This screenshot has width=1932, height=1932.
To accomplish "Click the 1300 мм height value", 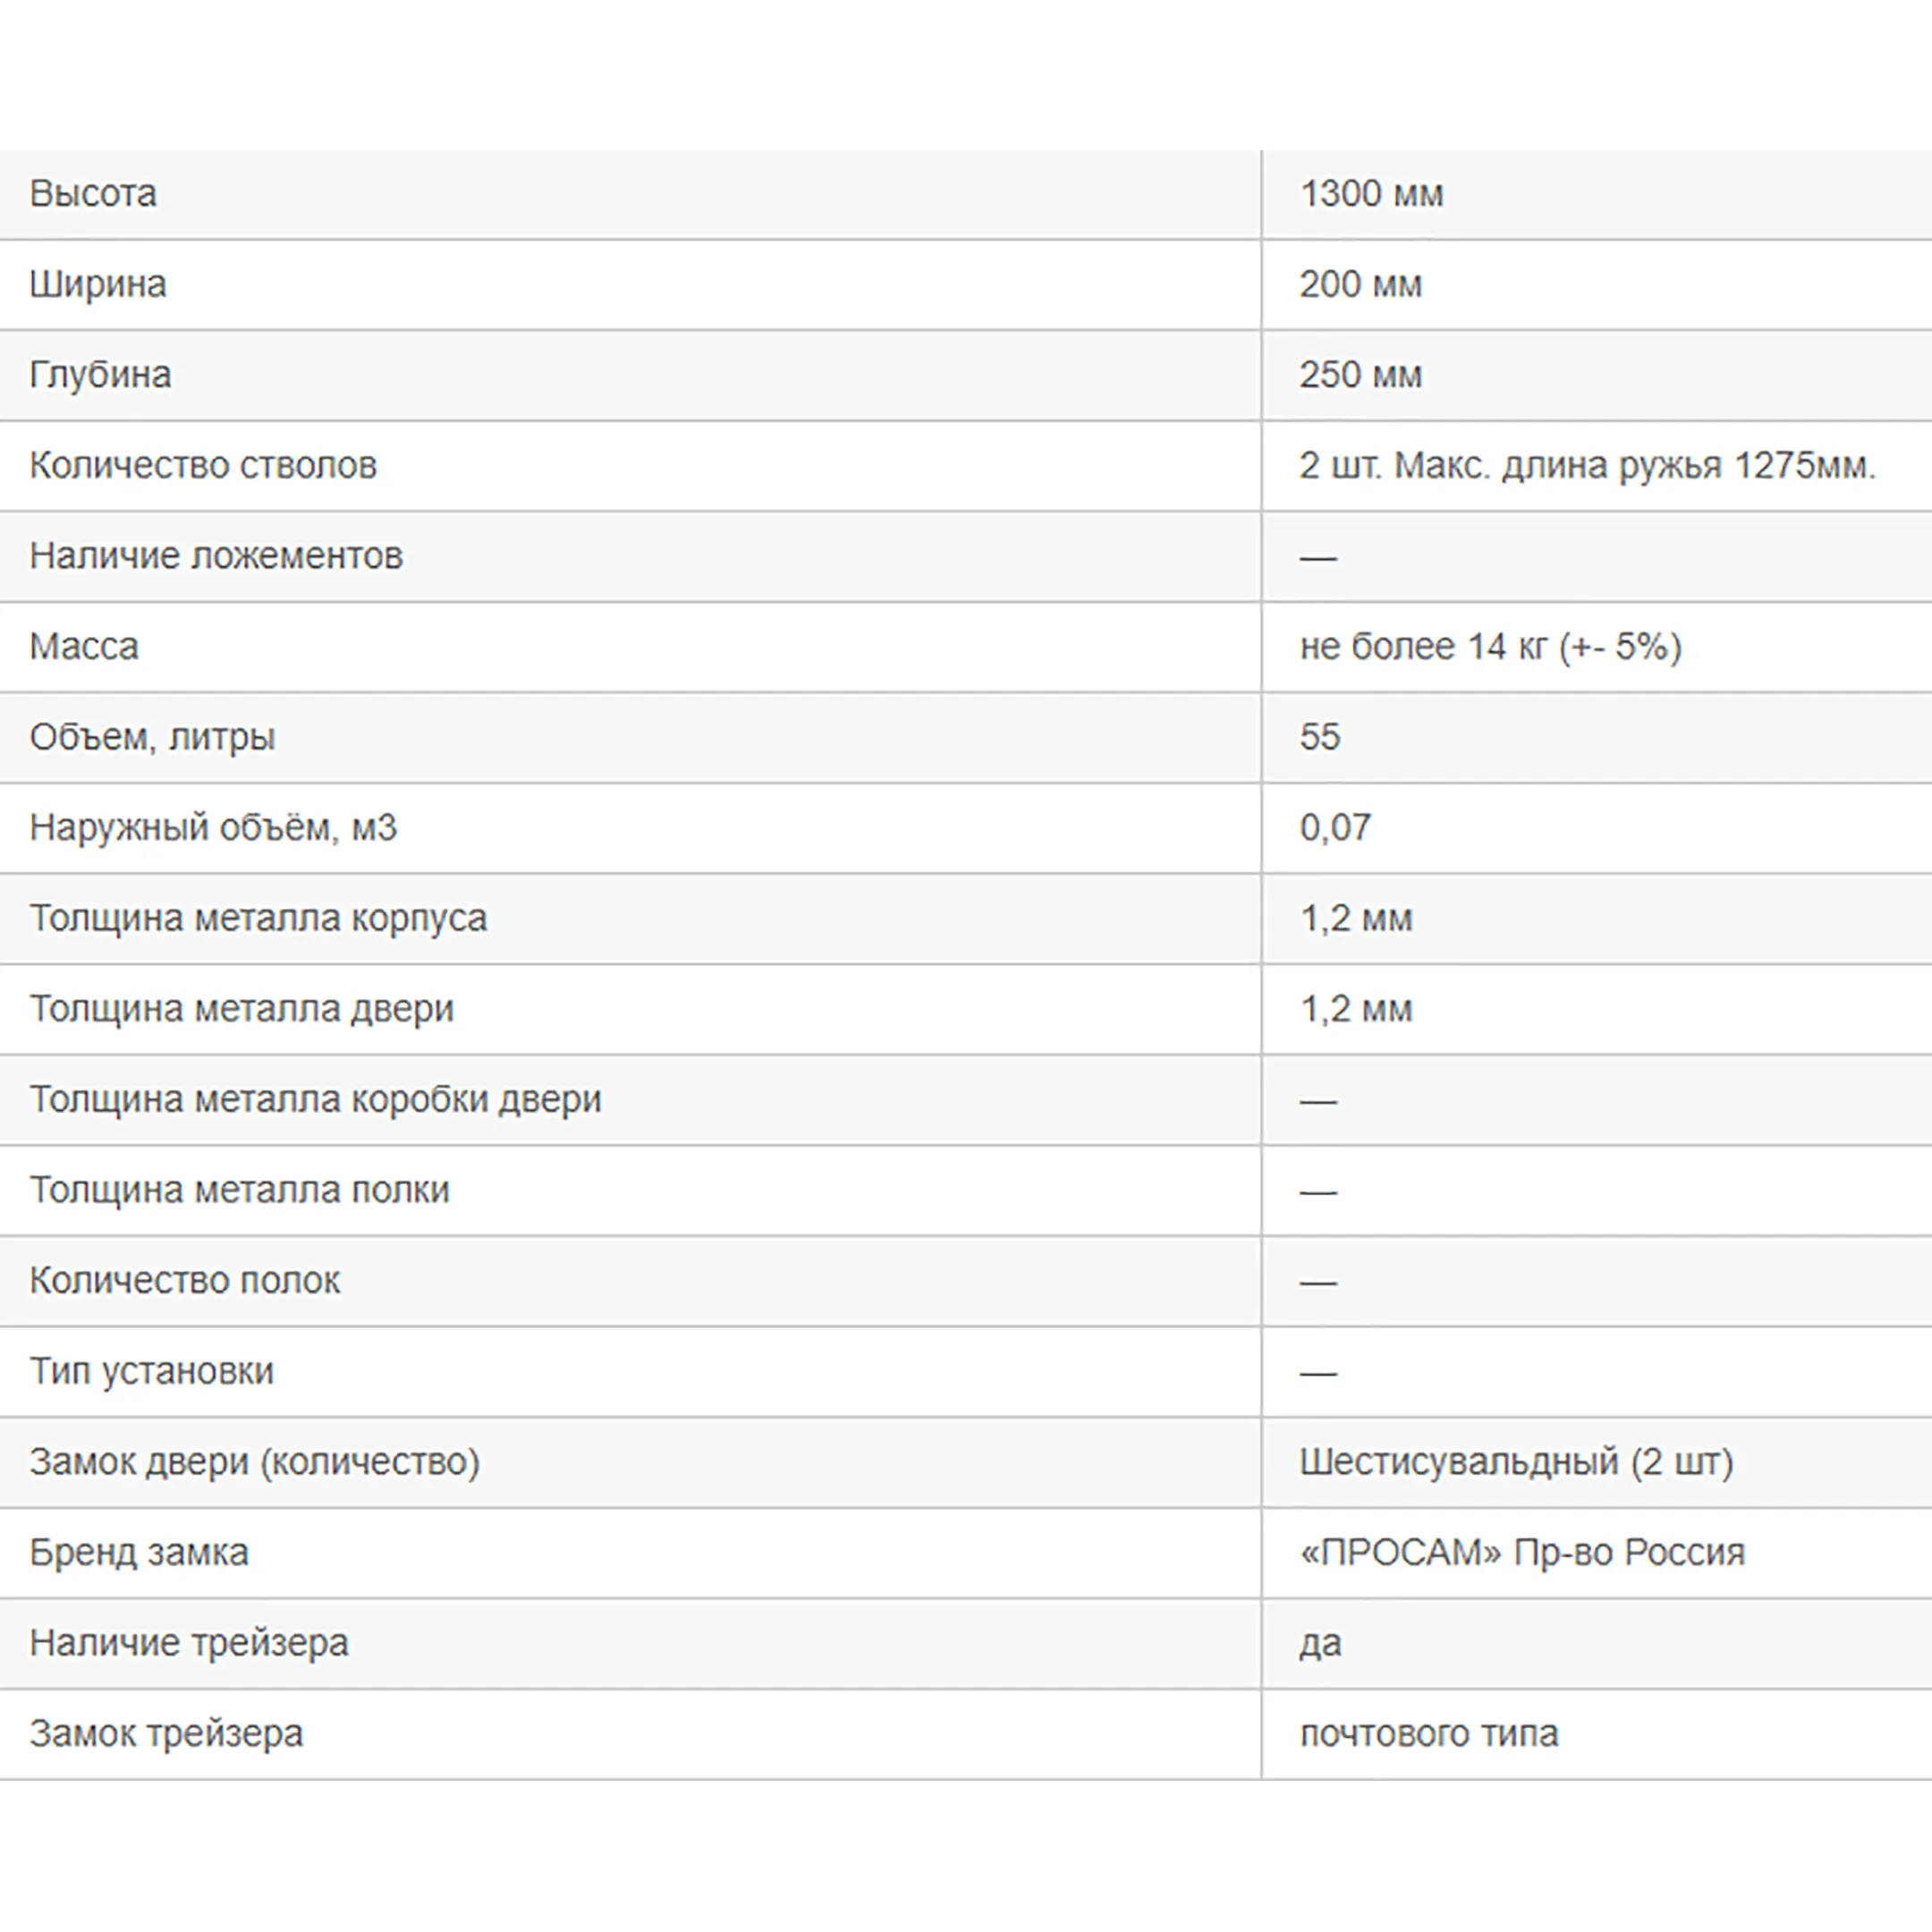I will point(1371,194).
